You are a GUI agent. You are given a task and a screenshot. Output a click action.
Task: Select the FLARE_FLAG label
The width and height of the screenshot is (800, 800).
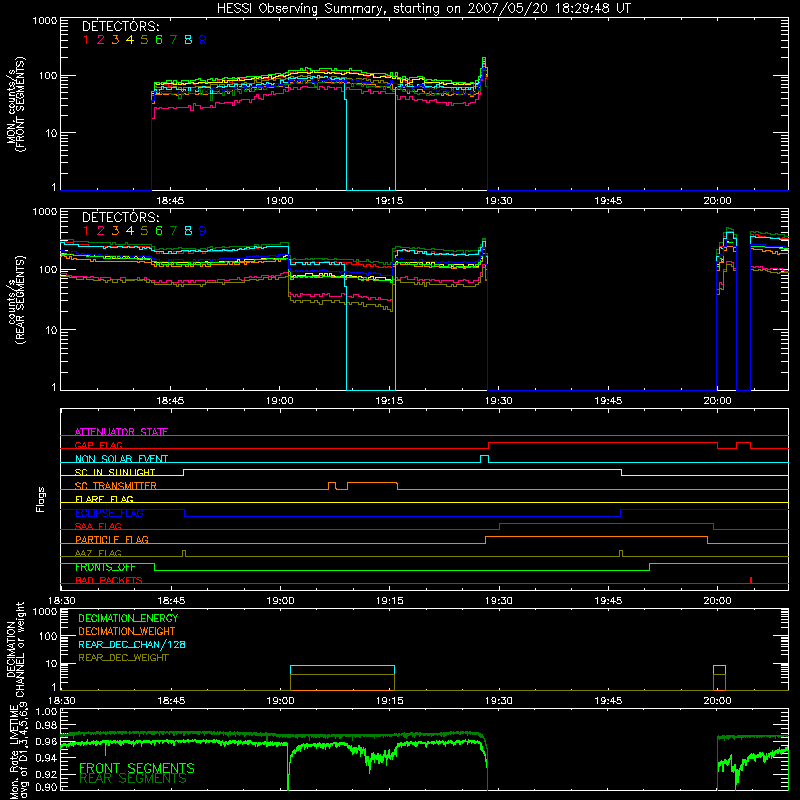coord(104,499)
